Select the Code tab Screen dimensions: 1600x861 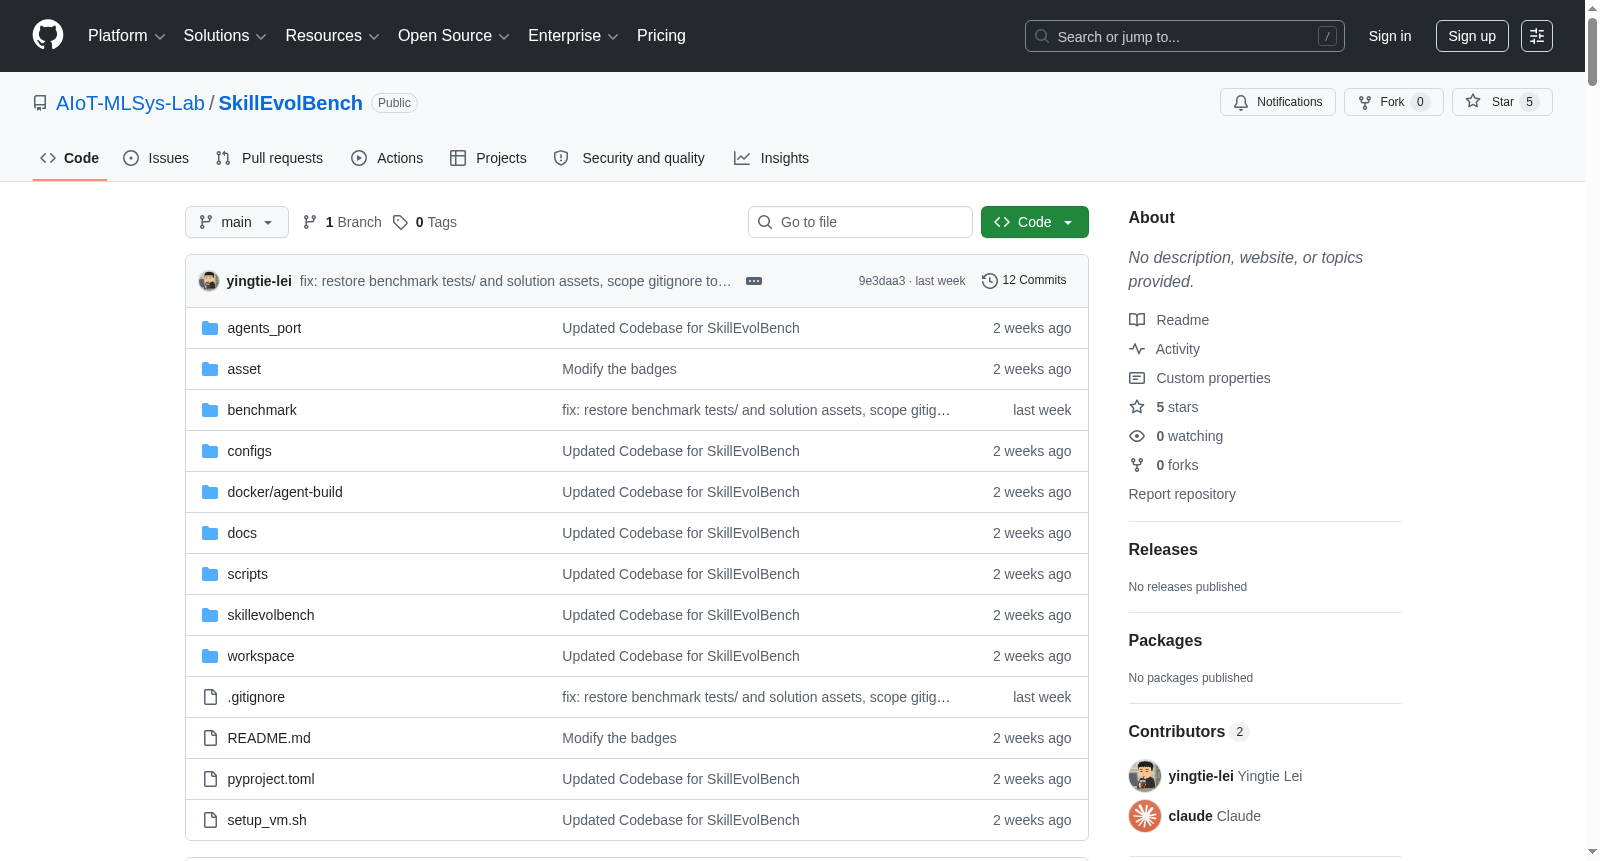coord(70,158)
